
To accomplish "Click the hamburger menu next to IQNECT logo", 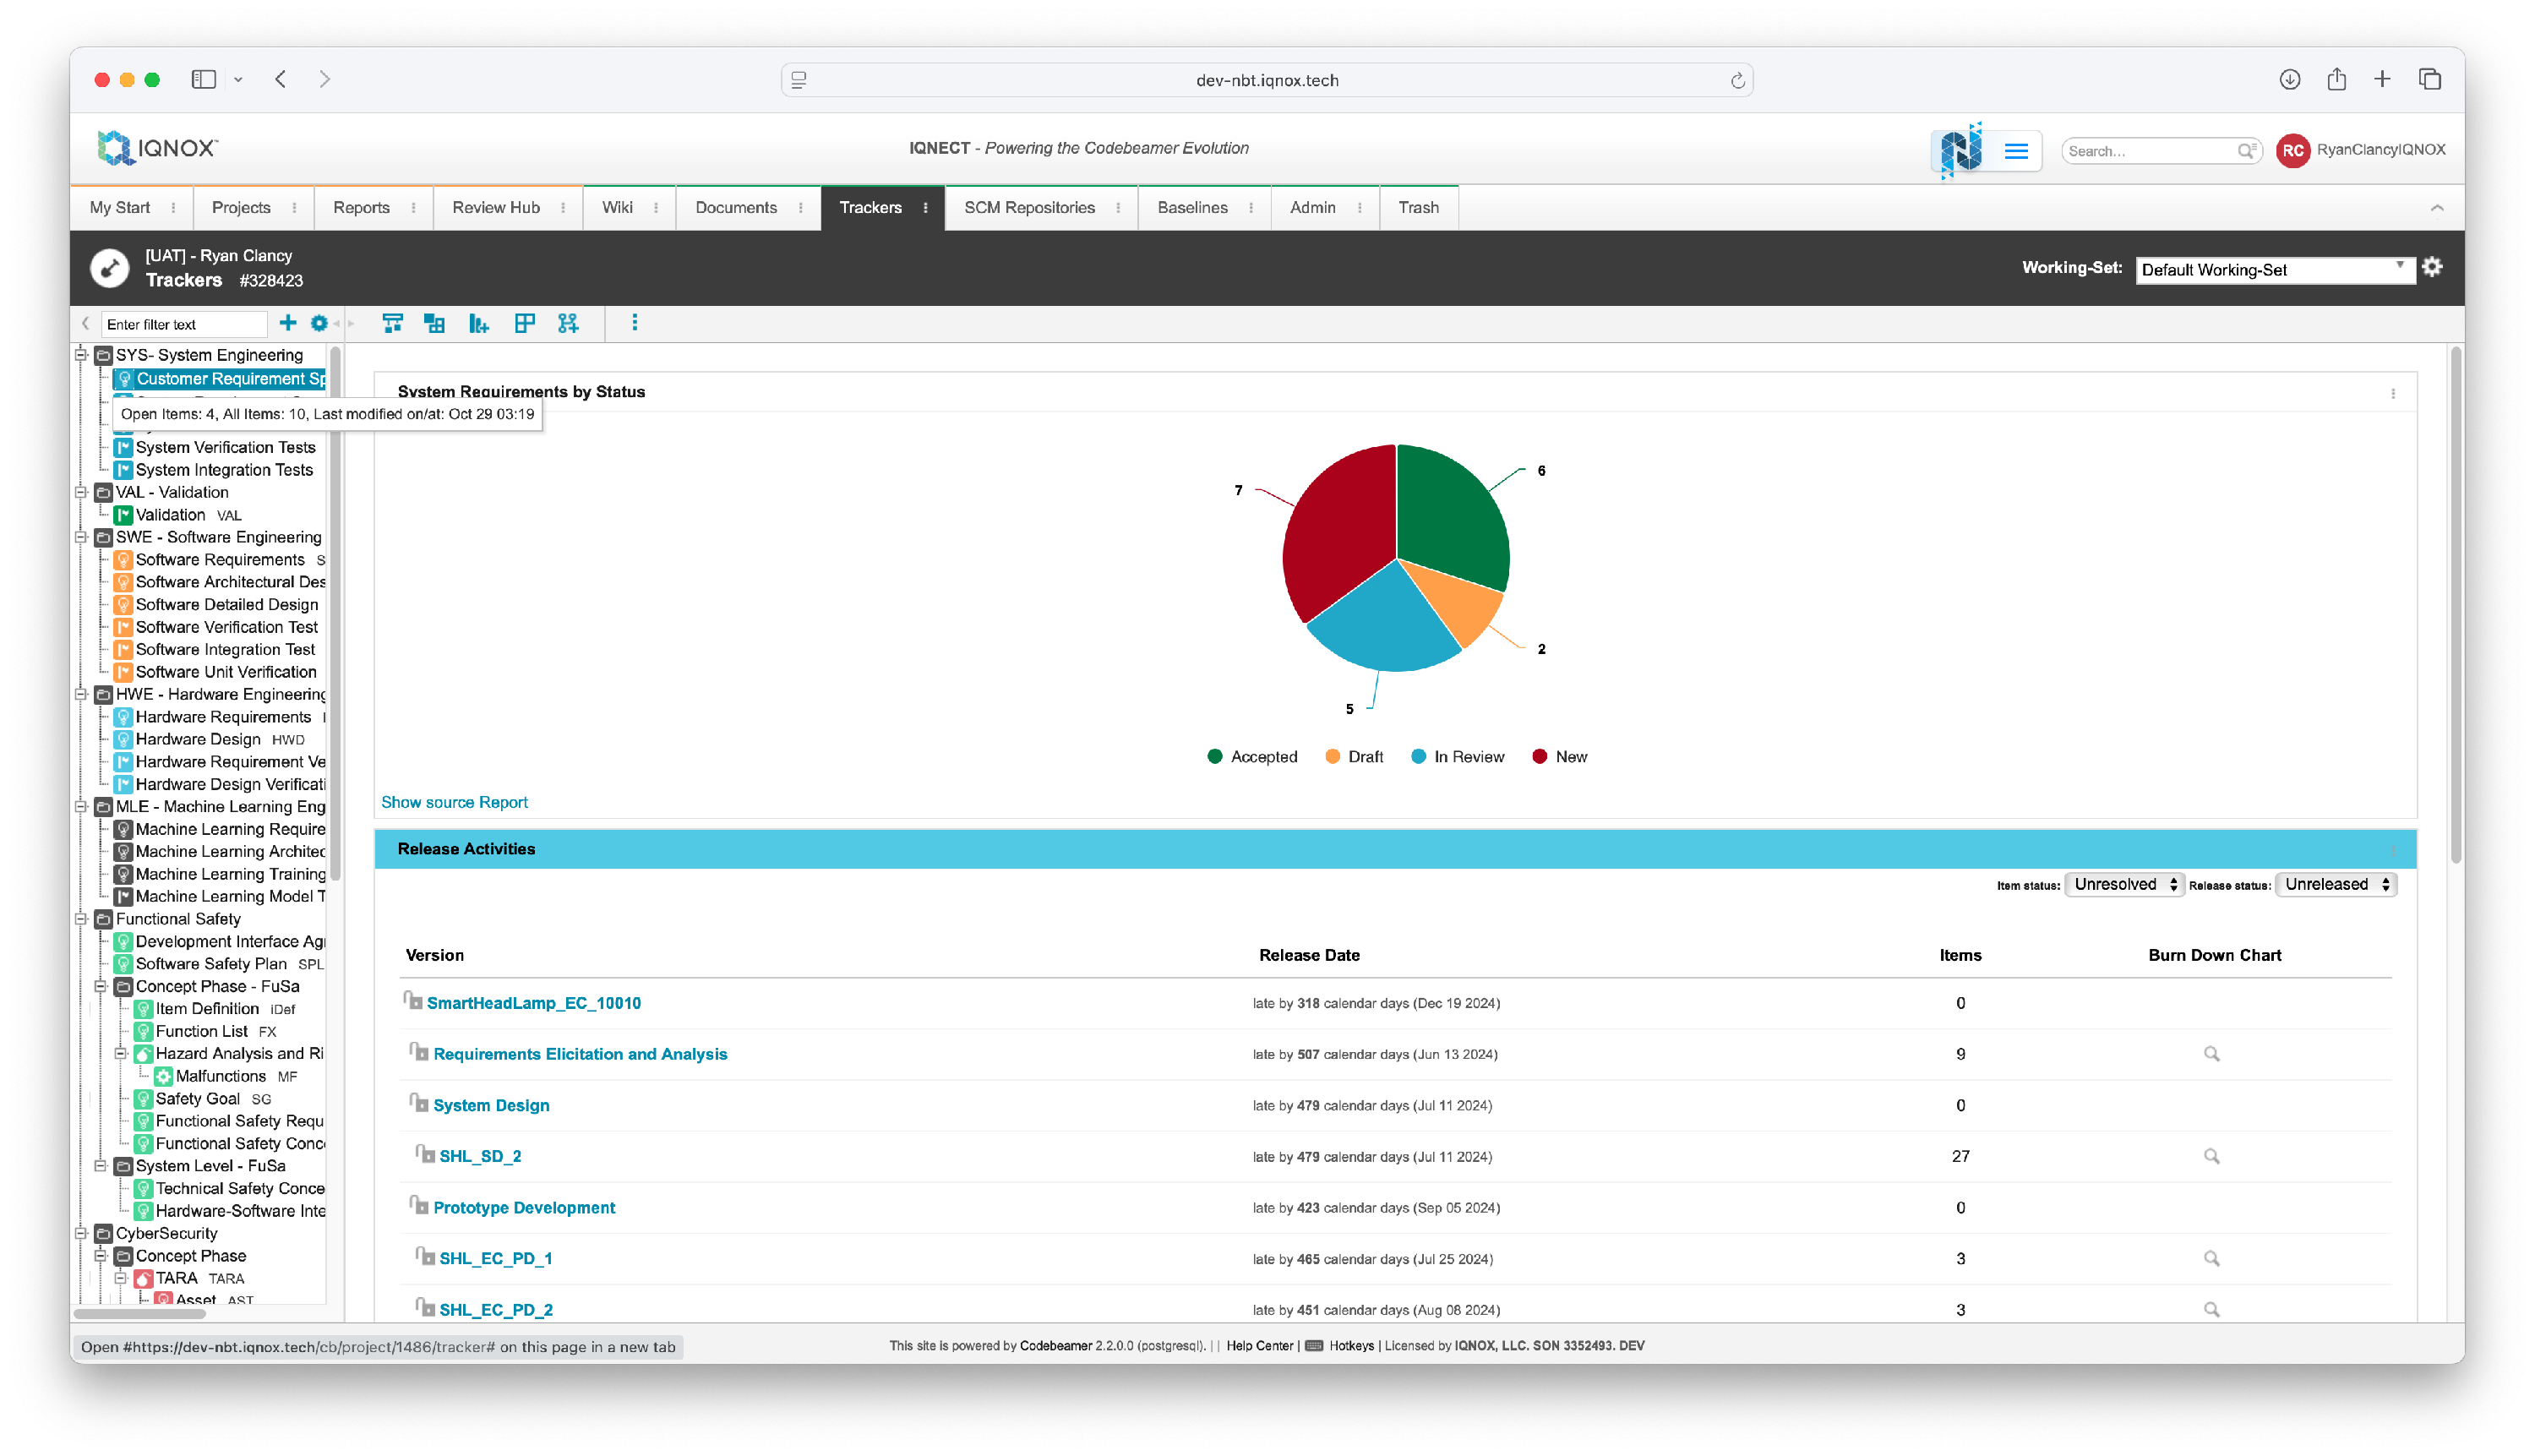I will pos(2016,151).
